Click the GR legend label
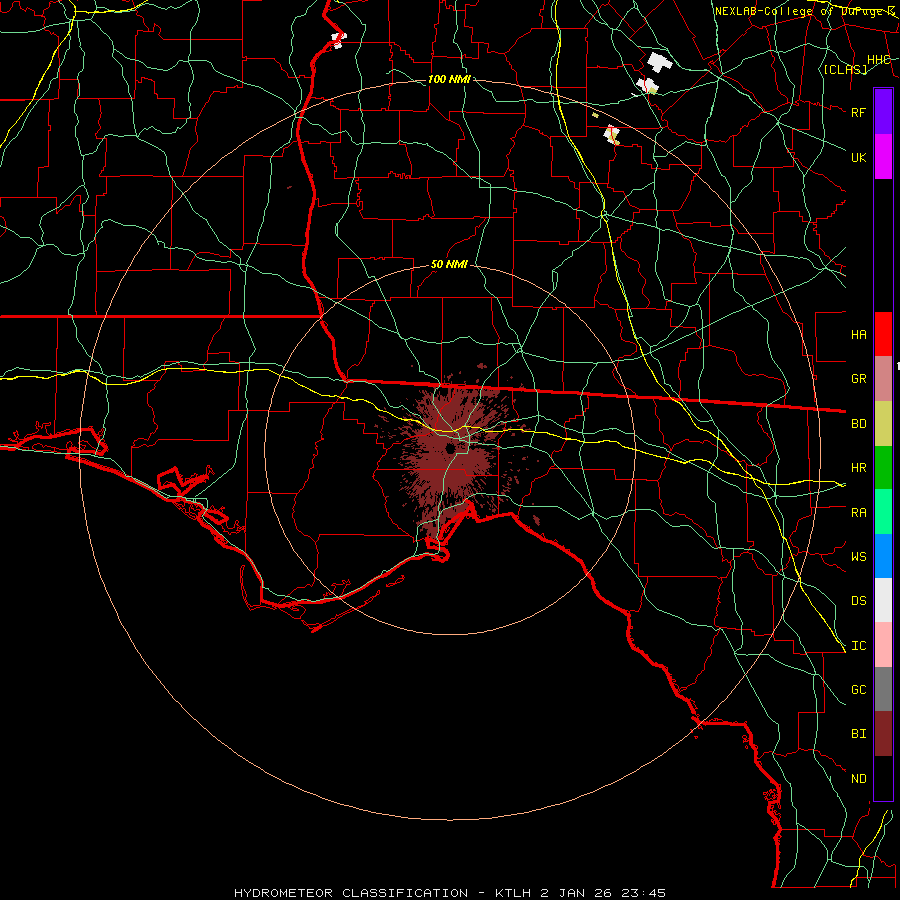 click(x=858, y=379)
